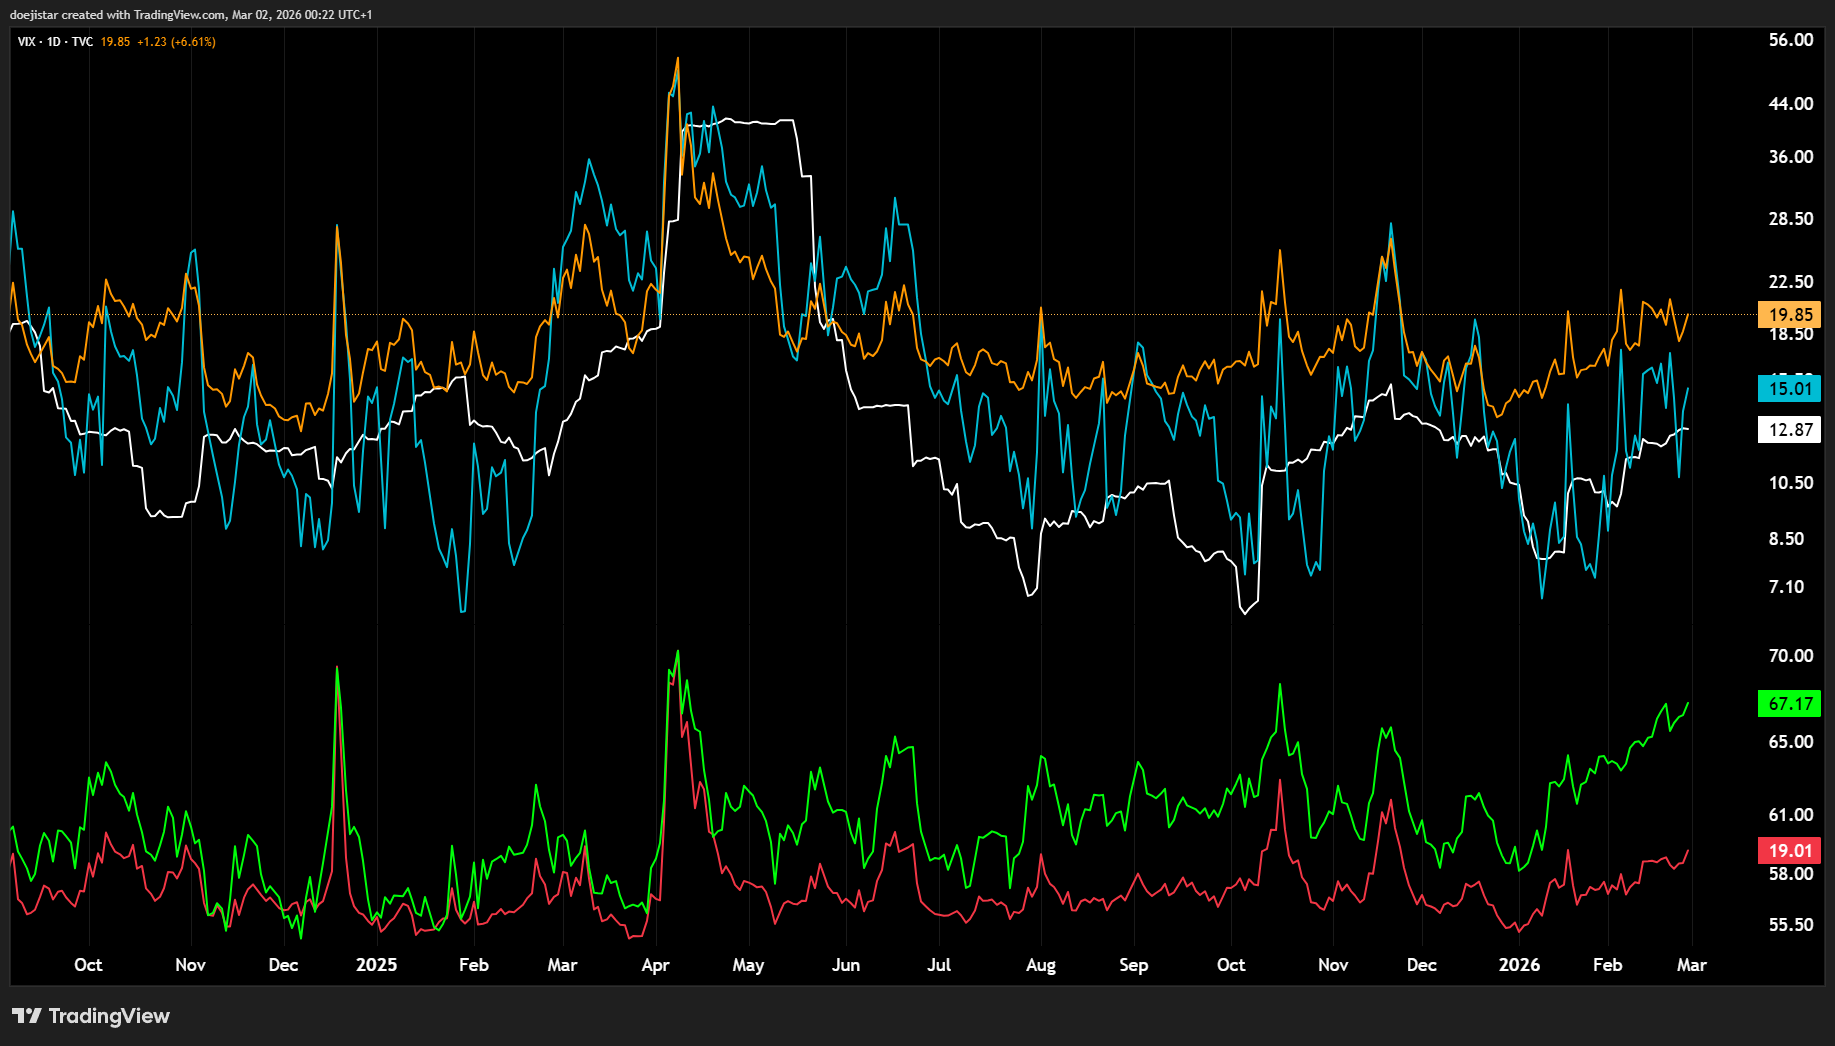This screenshot has height=1046, width=1835.
Task: Click the 56.00 level on the price scale
Action: pyautogui.click(x=1790, y=40)
